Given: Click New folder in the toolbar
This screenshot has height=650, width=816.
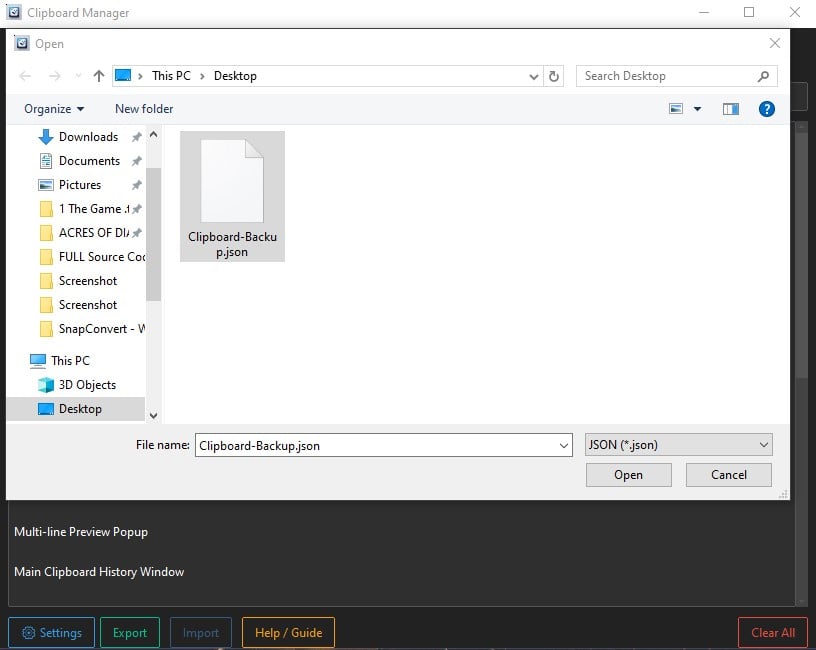Looking at the screenshot, I should (x=143, y=108).
